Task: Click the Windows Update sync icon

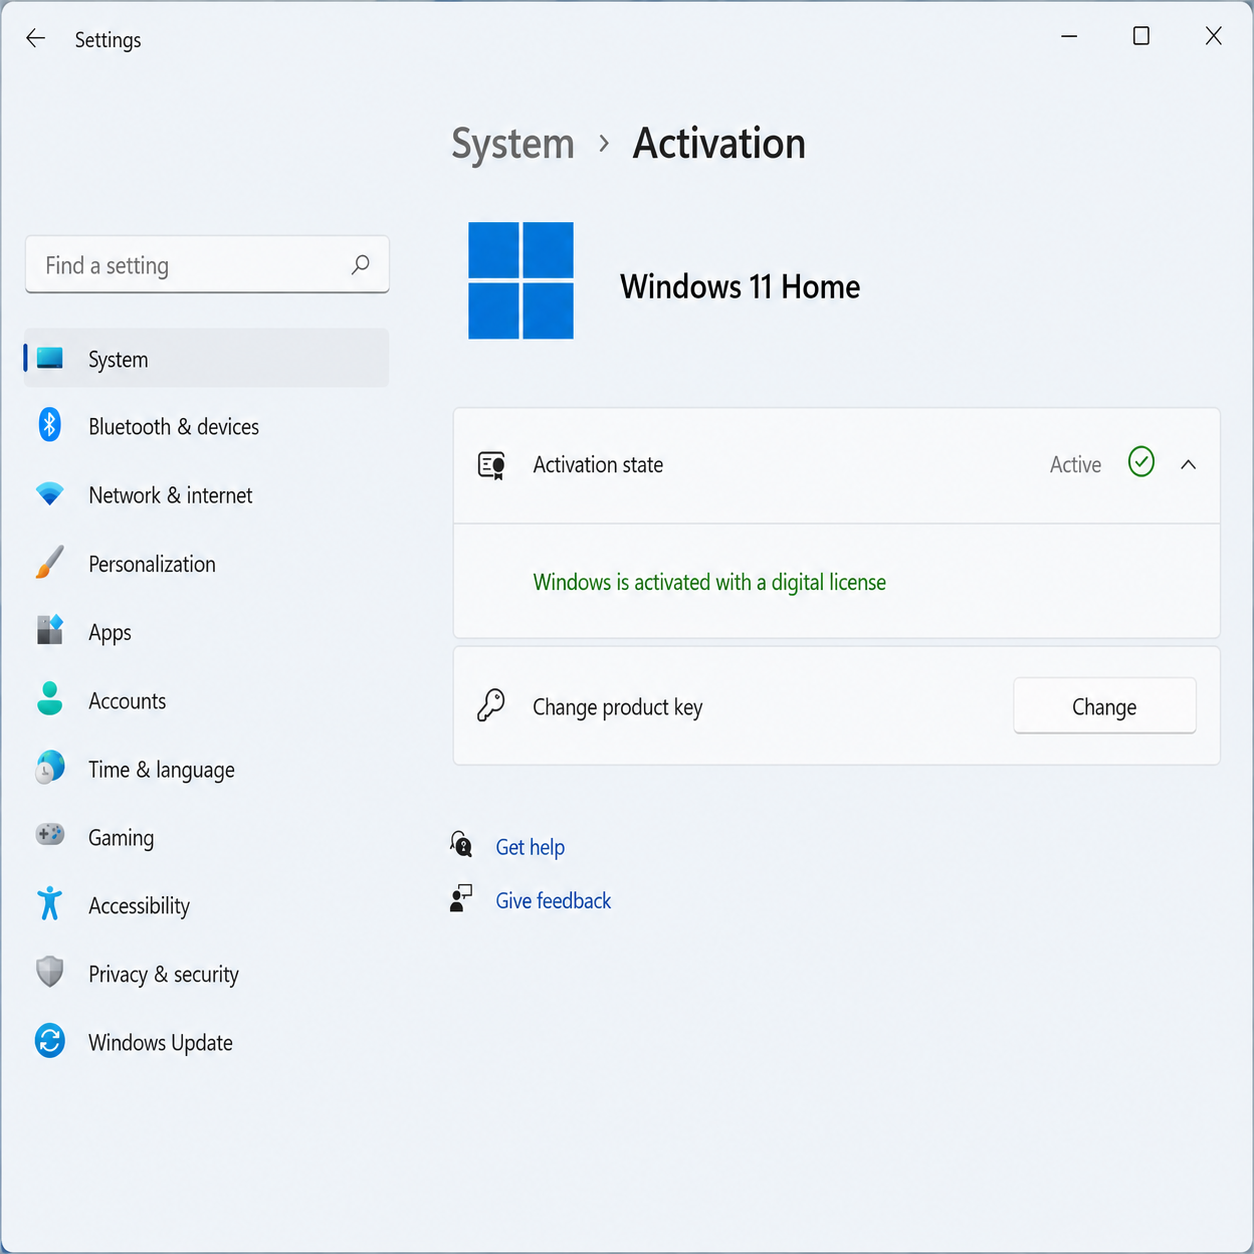Action: pyautogui.click(x=50, y=1041)
